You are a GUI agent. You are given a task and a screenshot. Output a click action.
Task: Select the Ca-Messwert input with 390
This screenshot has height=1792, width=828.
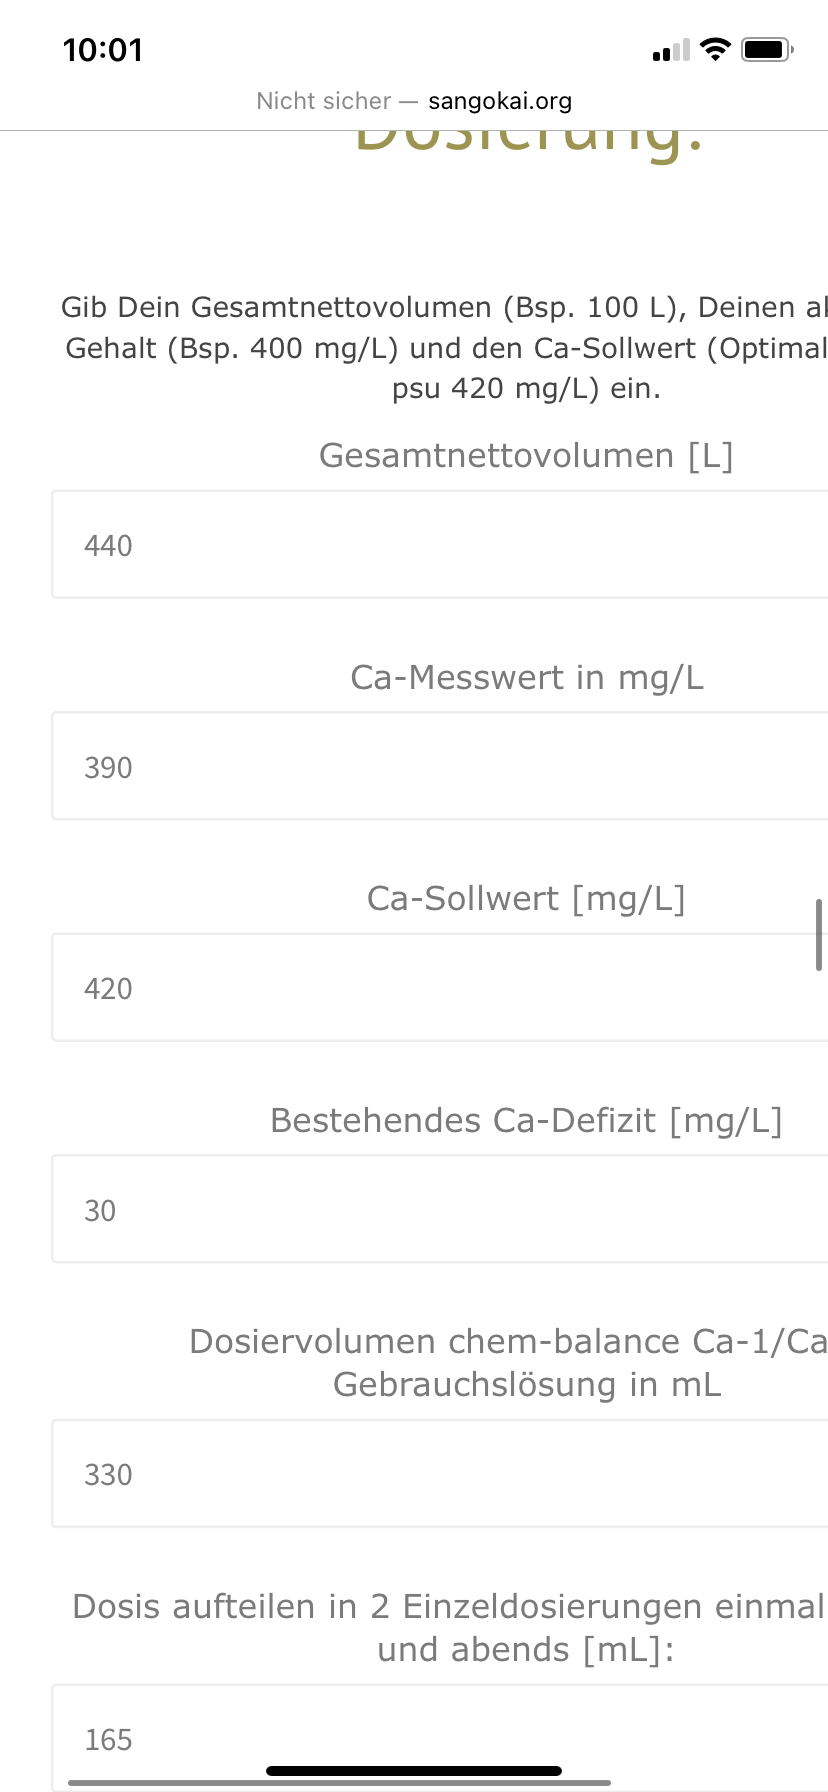[440, 767]
